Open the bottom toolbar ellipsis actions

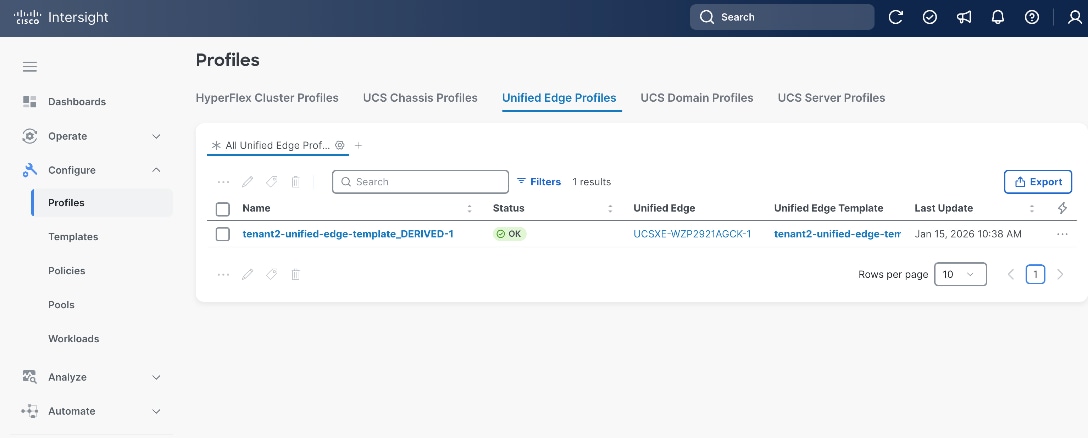click(223, 275)
